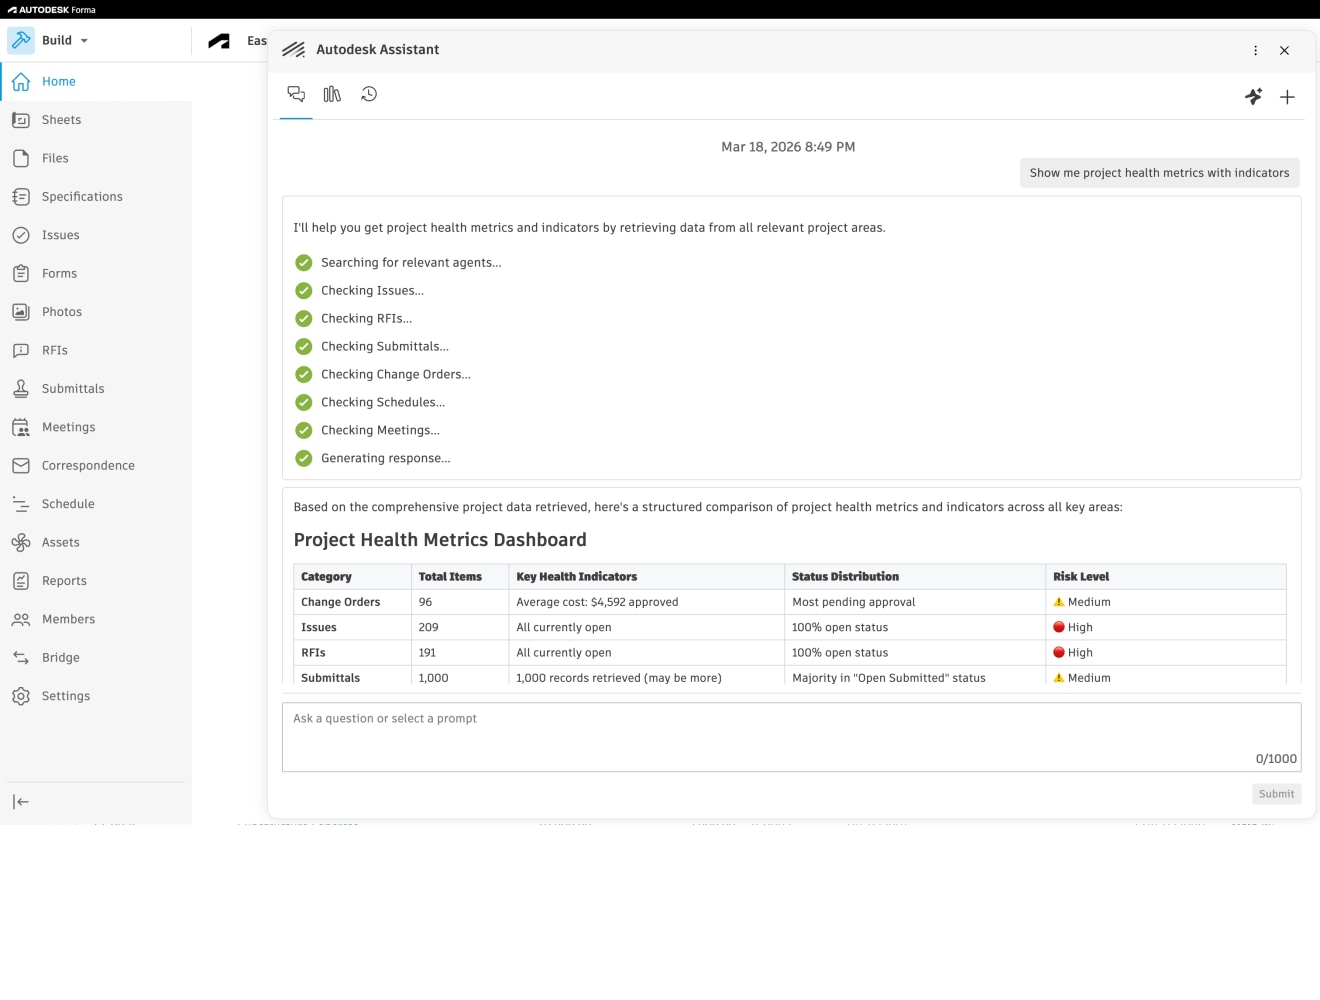Open the Schedule section

click(x=68, y=504)
